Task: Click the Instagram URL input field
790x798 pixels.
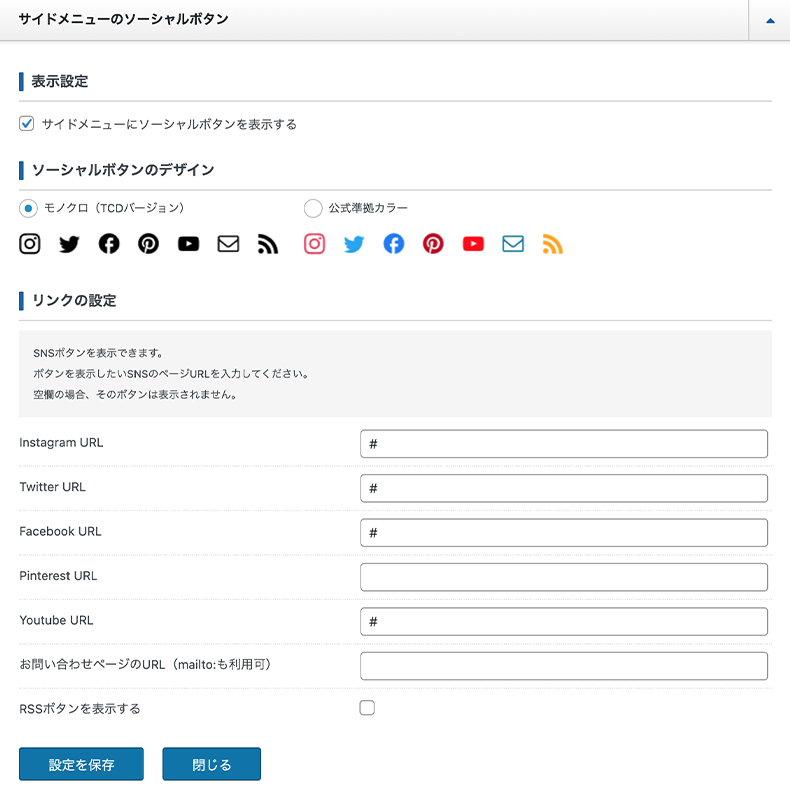Action: tap(564, 444)
